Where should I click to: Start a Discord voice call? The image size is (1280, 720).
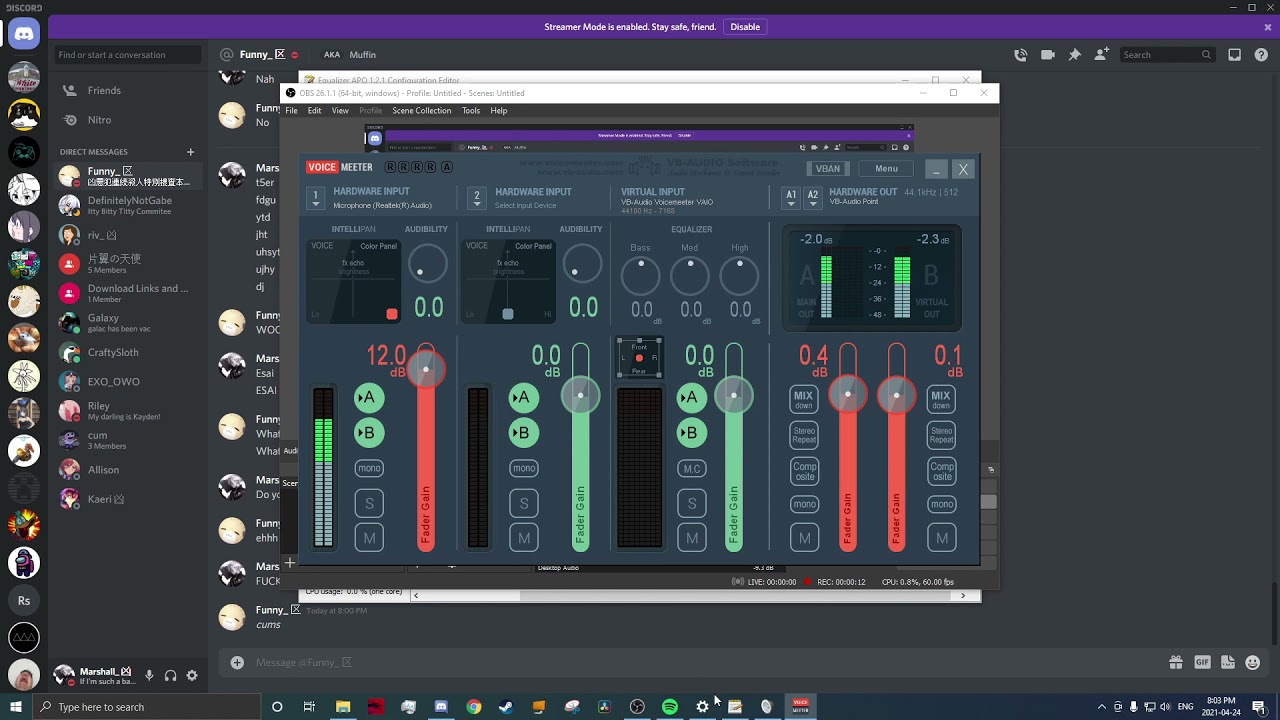1020,55
